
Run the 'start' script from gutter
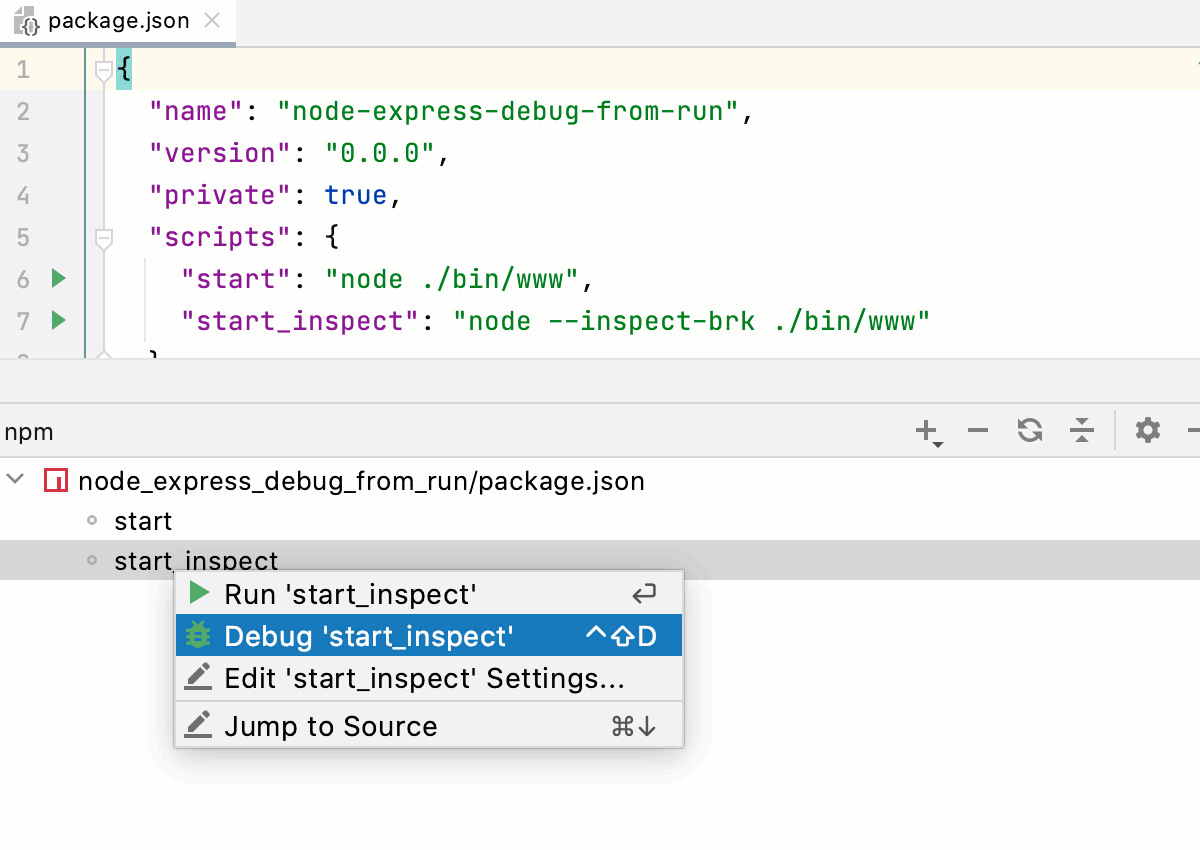pos(58,278)
